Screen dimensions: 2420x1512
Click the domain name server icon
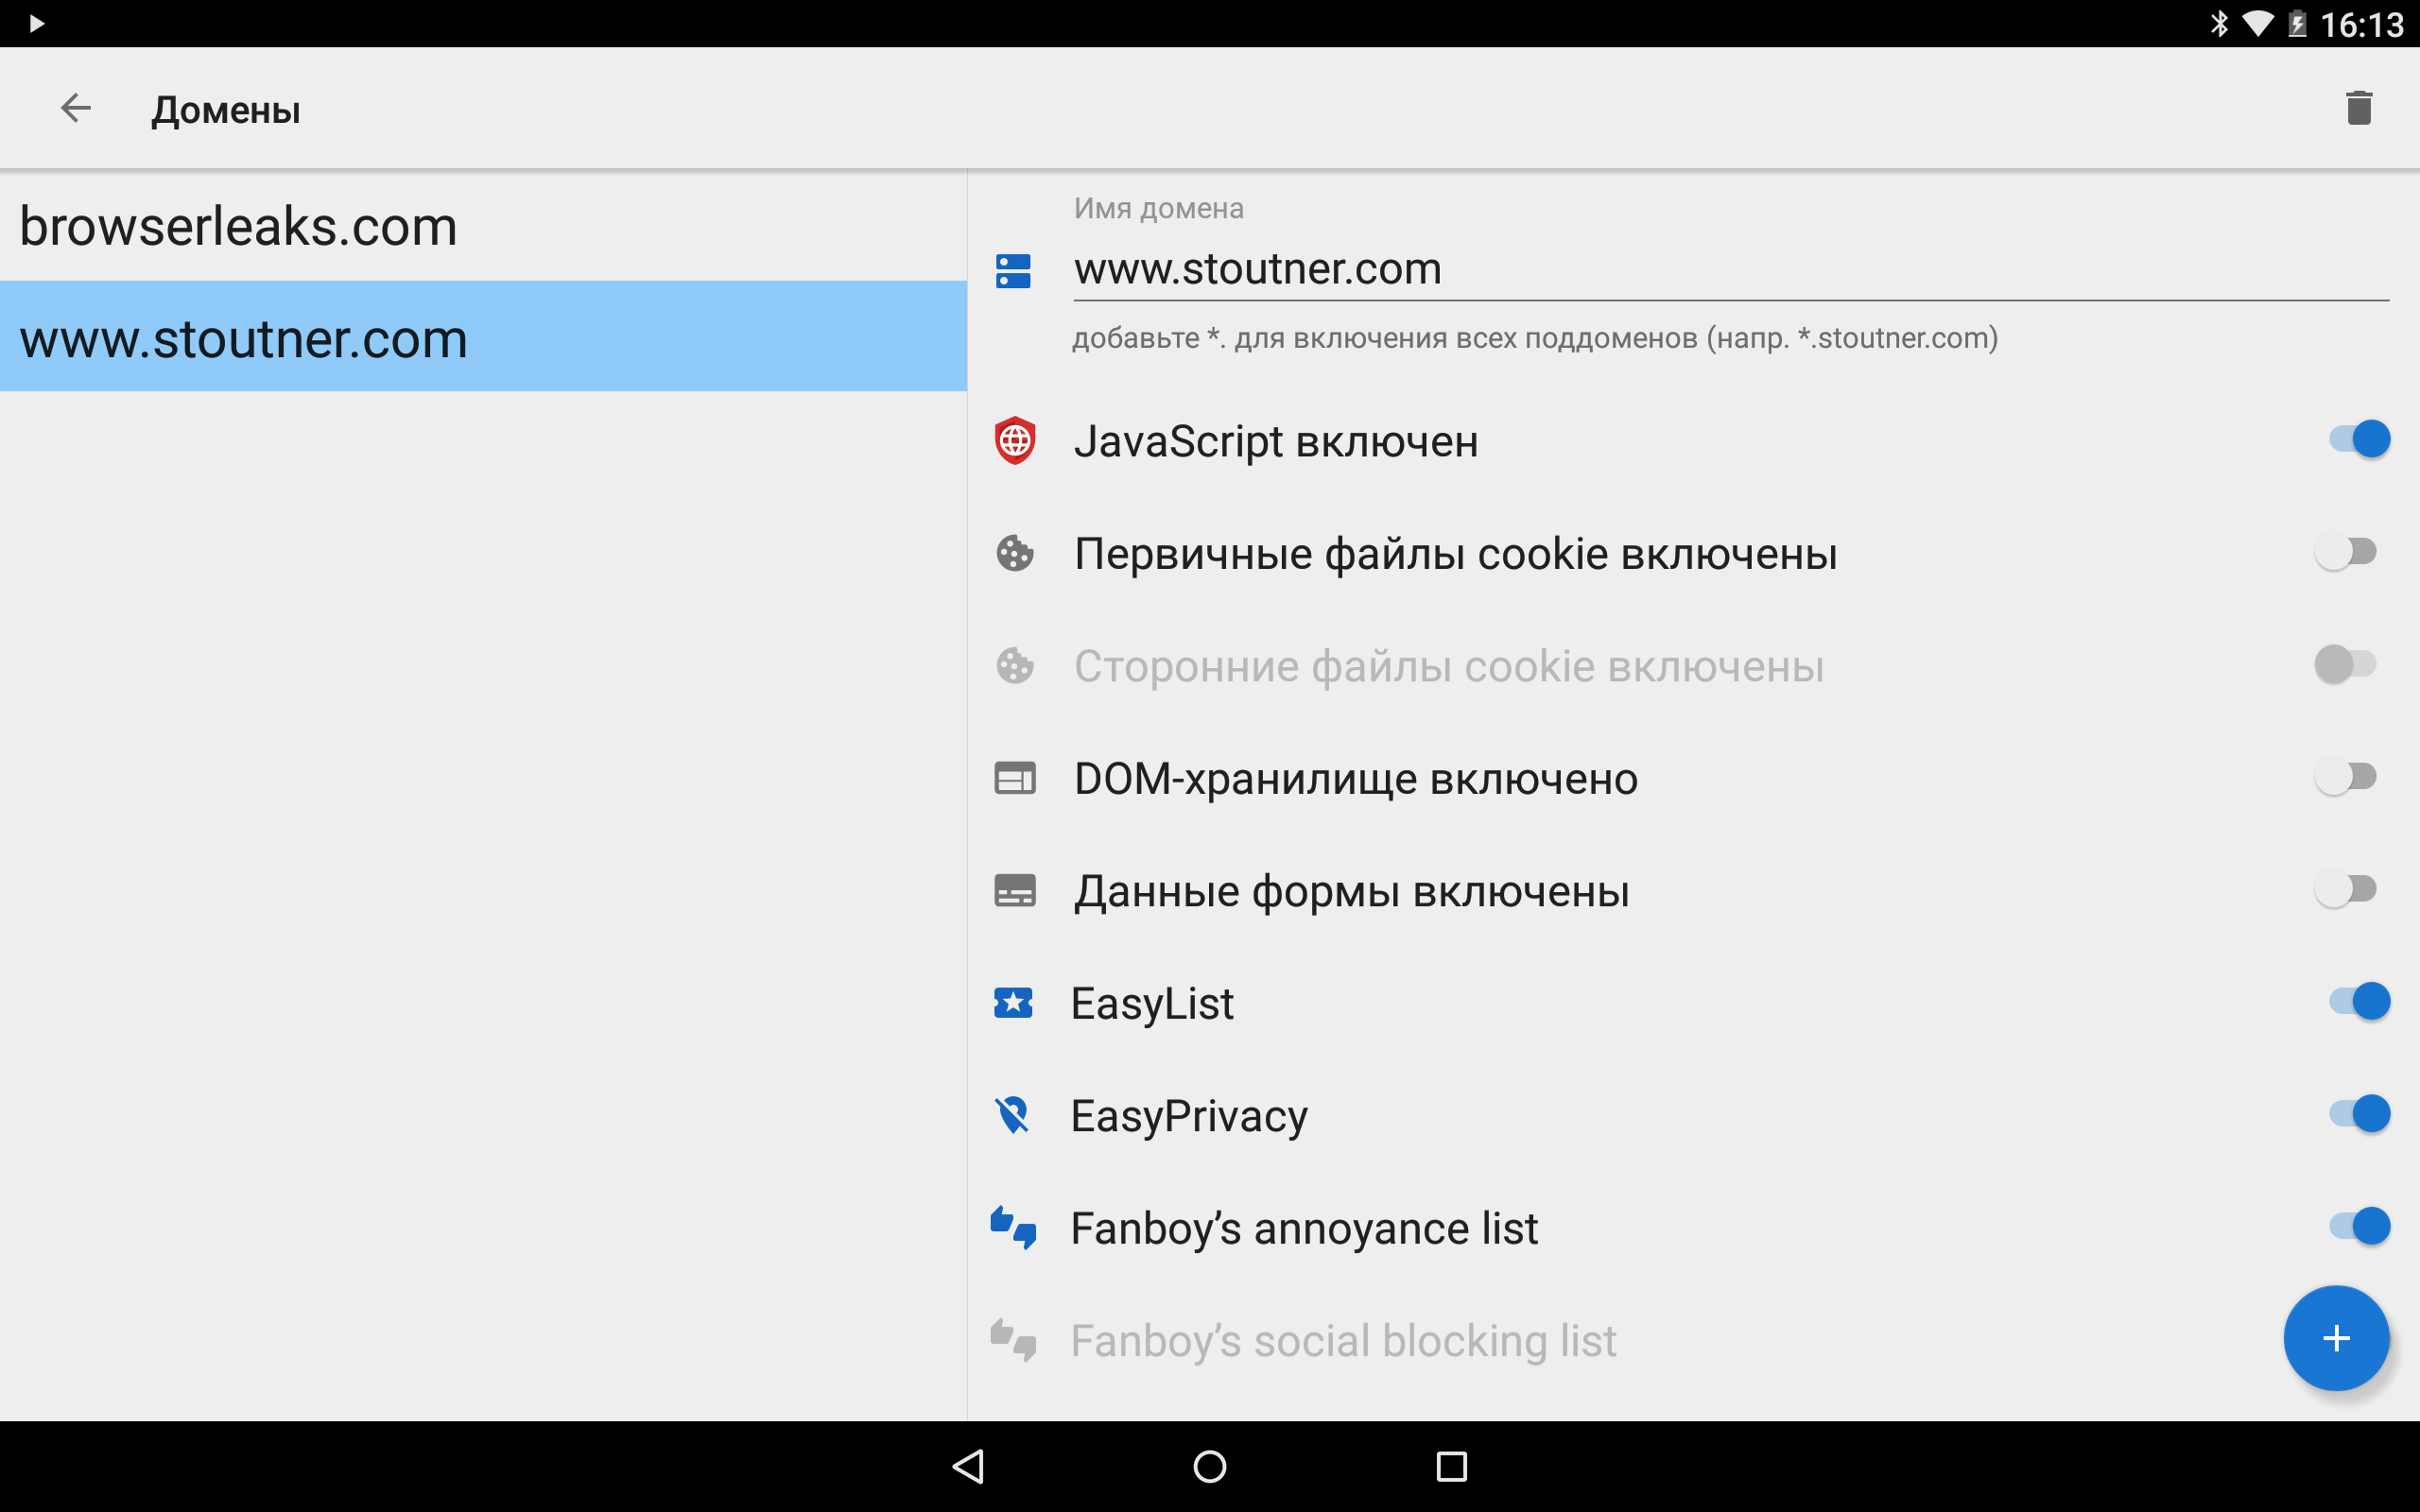[x=1013, y=270]
